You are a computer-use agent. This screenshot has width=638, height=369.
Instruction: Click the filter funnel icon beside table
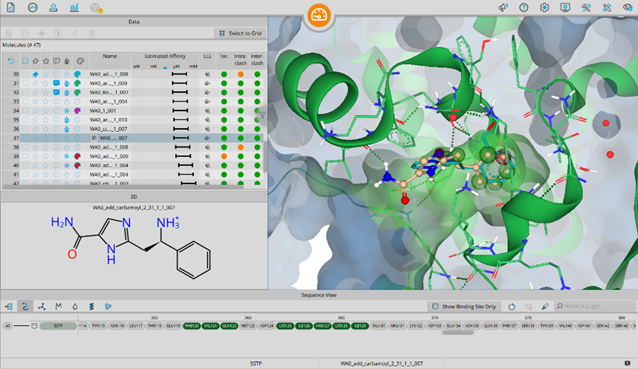[x=262, y=116]
